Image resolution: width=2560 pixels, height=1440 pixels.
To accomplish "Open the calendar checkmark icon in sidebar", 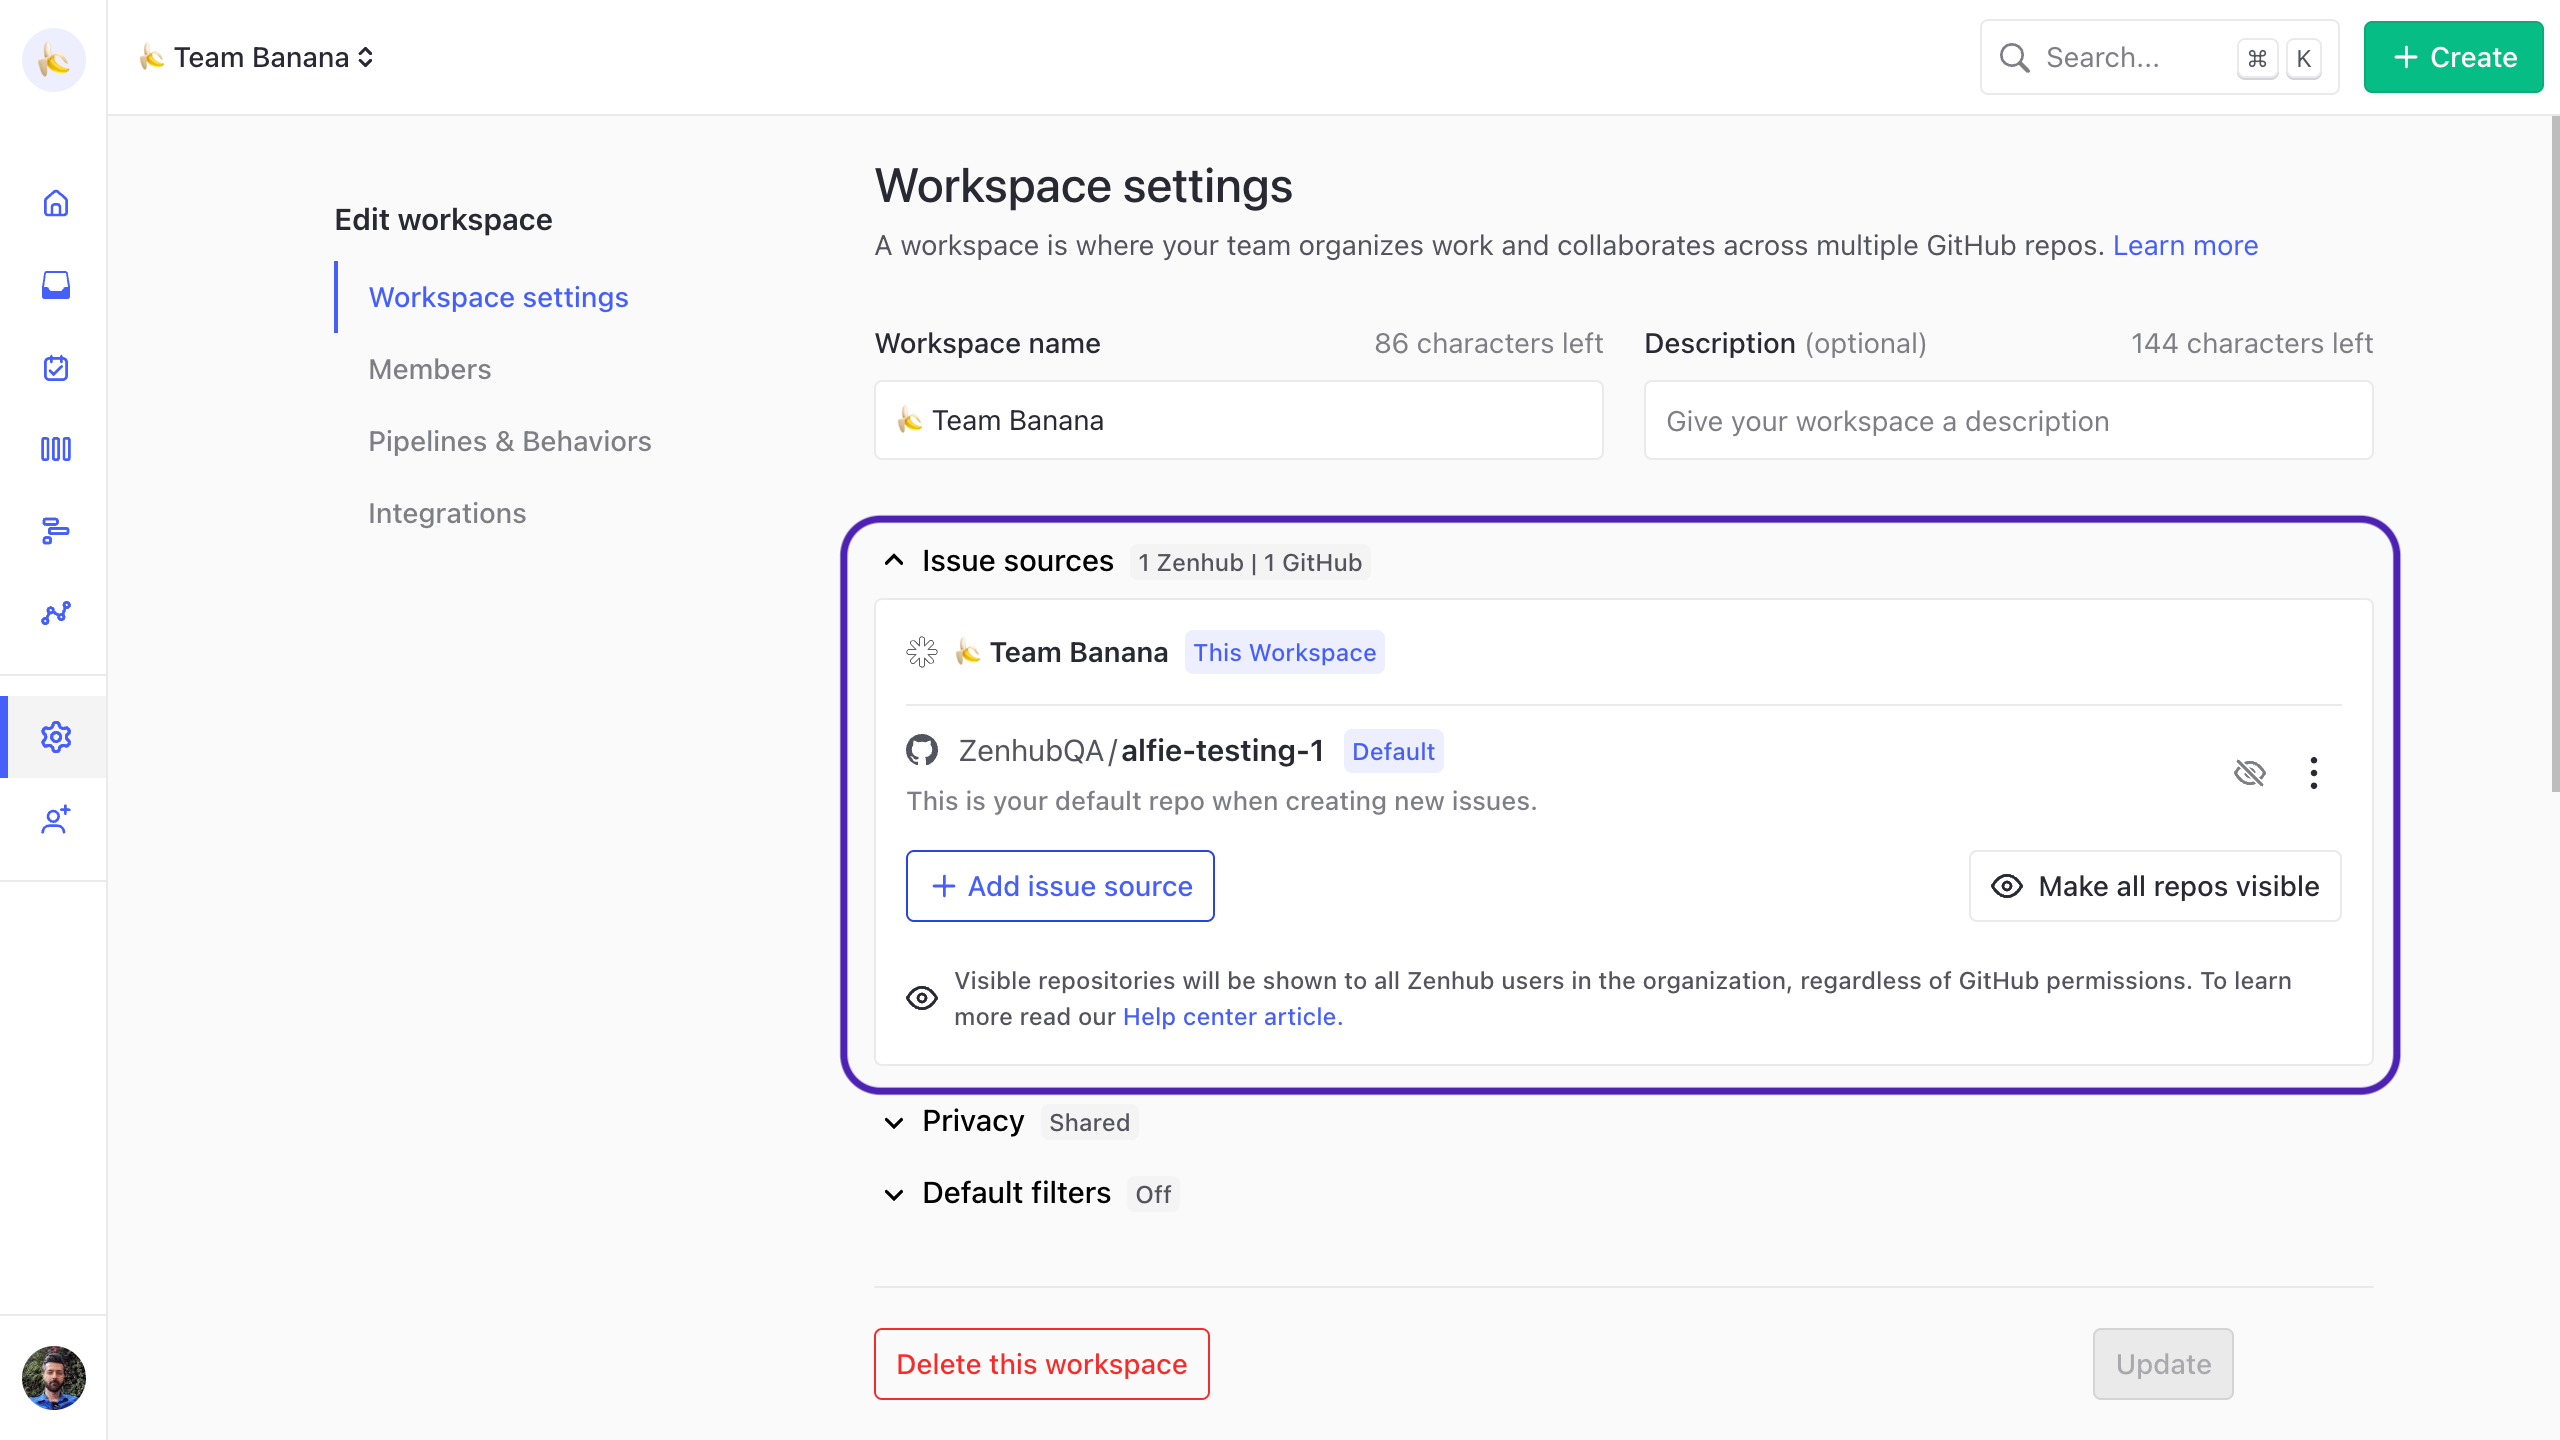I will 56,368.
